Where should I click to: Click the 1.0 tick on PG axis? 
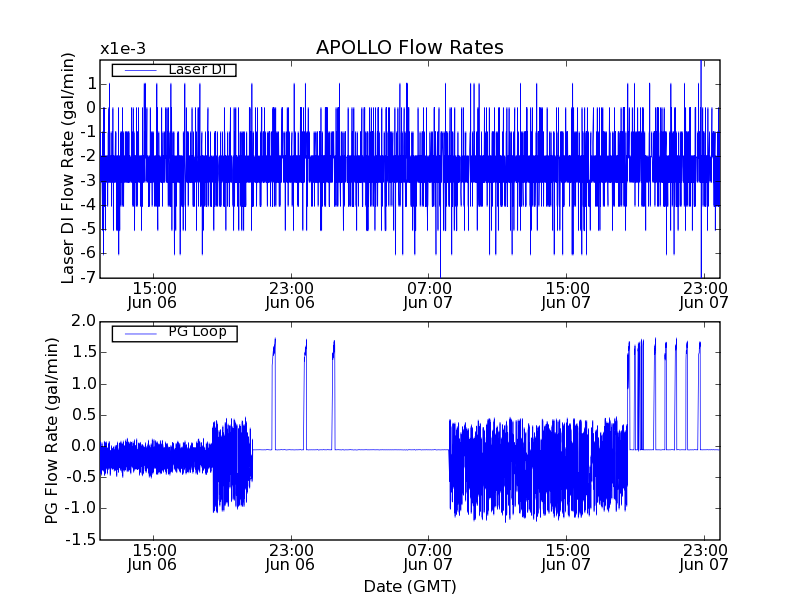click(x=84, y=384)
